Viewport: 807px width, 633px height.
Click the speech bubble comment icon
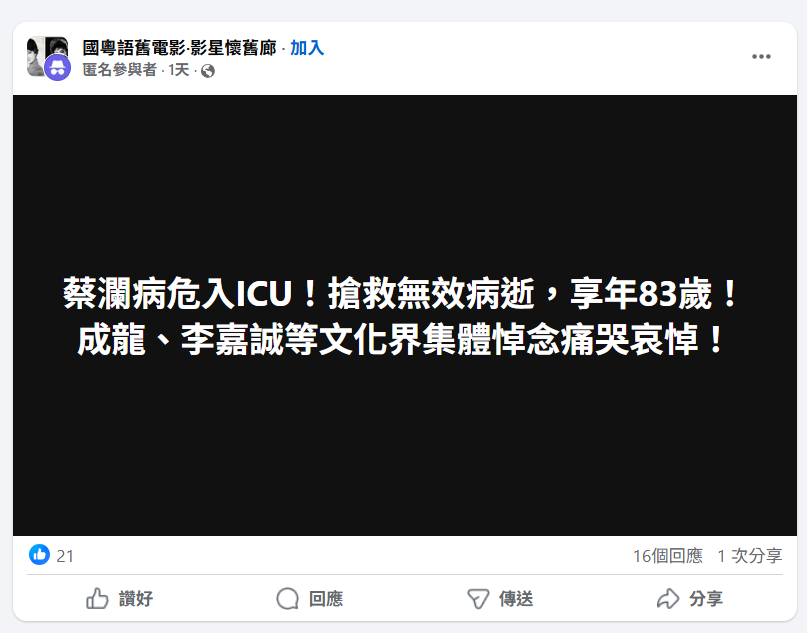click(x=287, y=599)
